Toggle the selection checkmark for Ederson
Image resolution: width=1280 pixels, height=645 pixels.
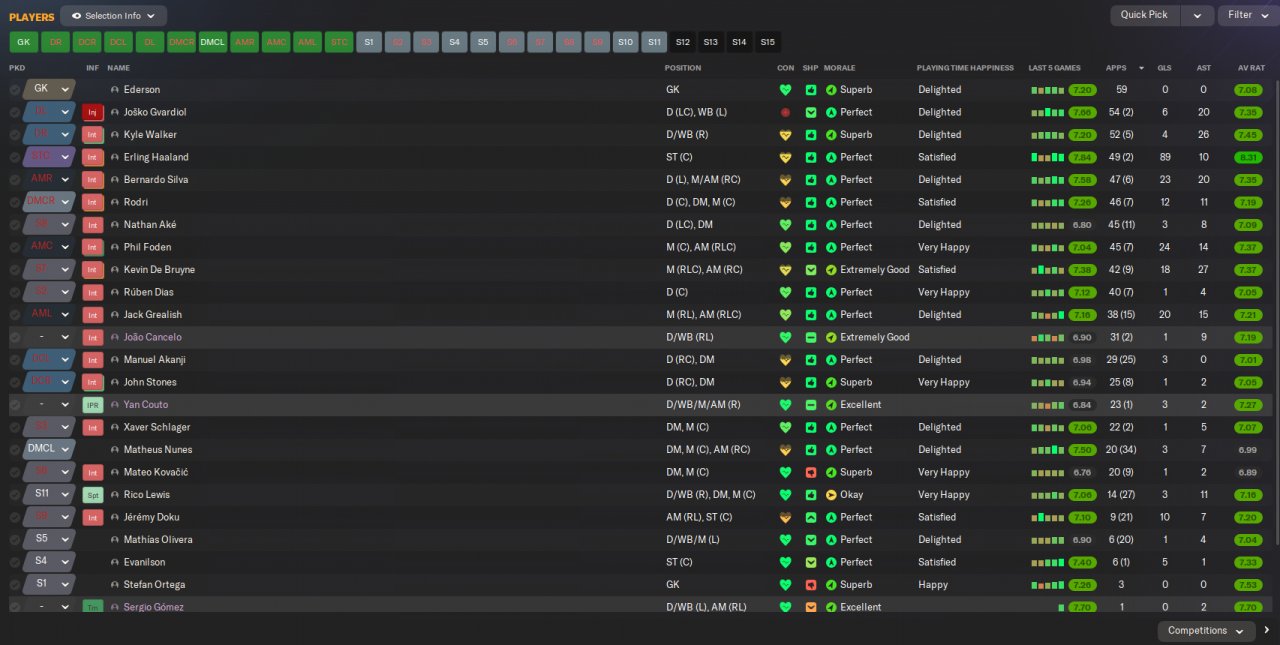point(15,89)
